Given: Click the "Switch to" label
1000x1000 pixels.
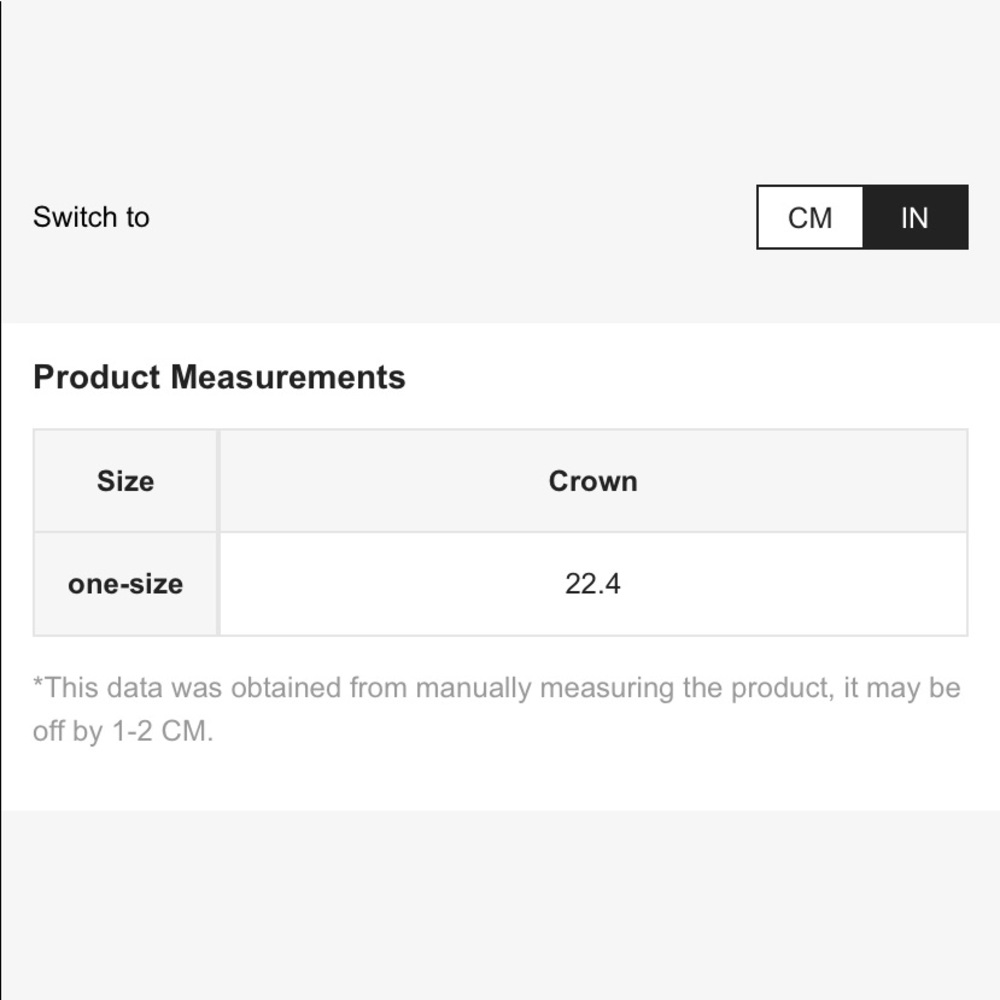Looking at the screenshot, I should [x=91, y=217].
